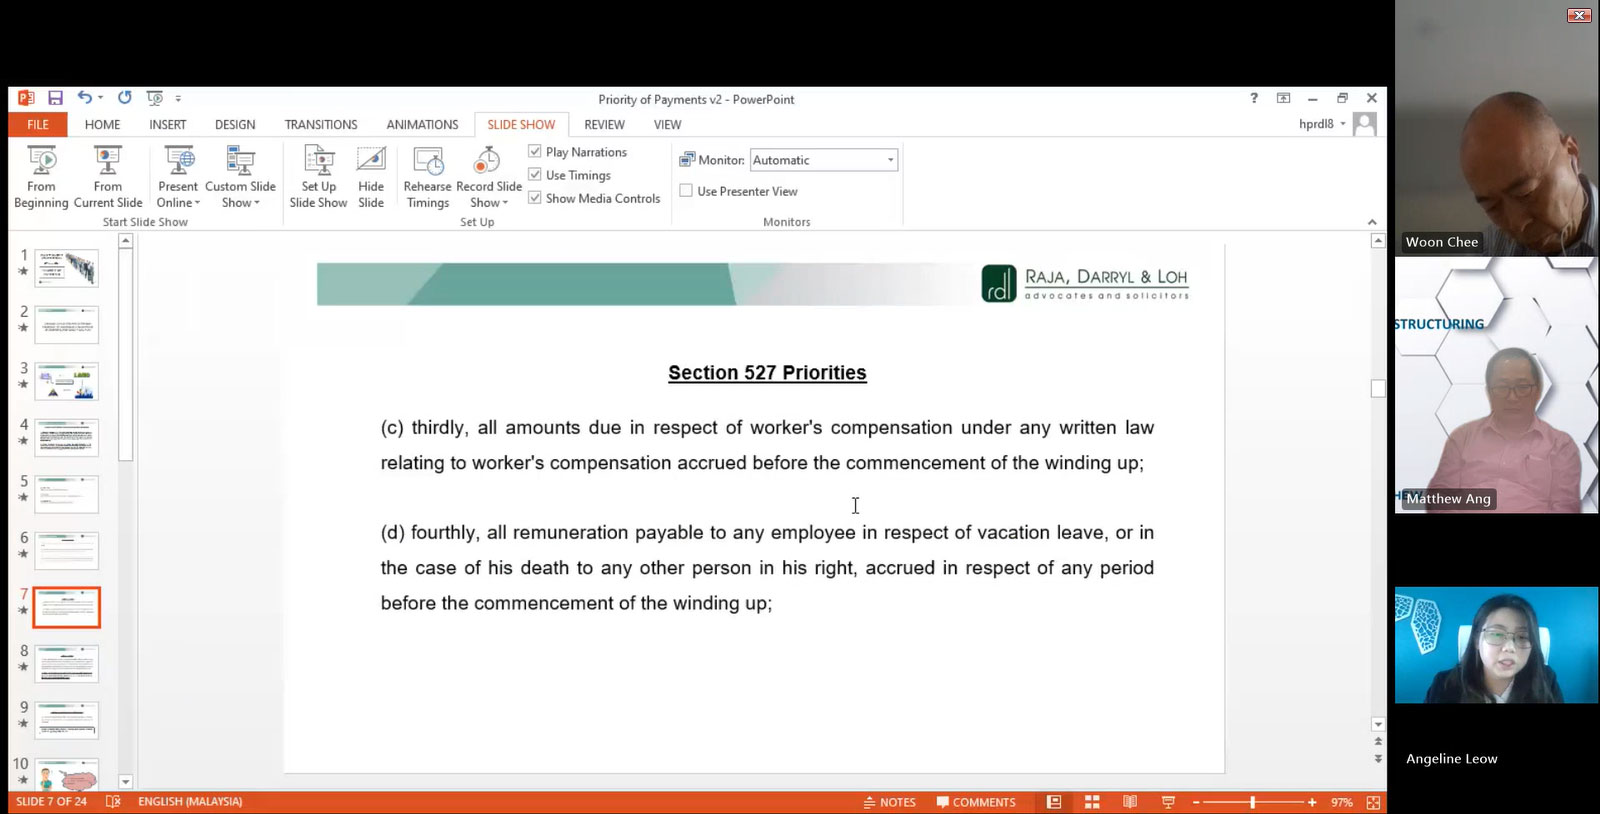
Task: Enable Use Presenter View checkbox
Action: (686, 190)
